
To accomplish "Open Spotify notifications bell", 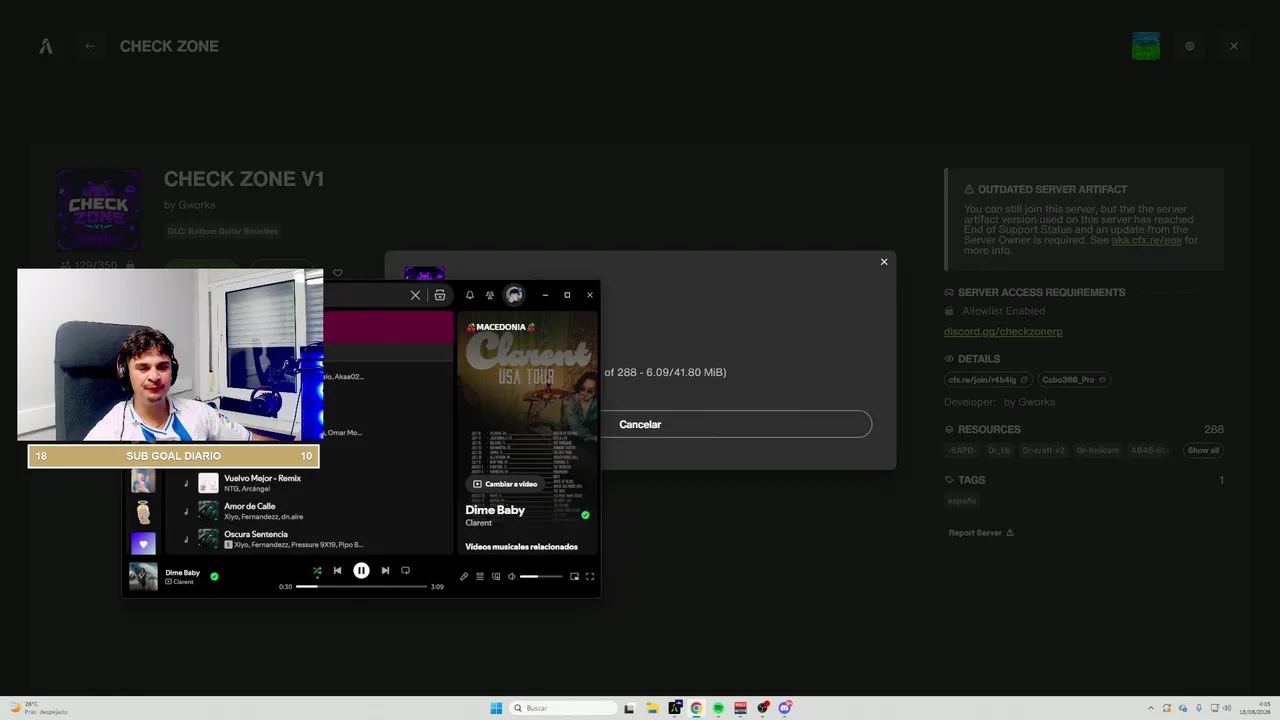I will point(470,295).
